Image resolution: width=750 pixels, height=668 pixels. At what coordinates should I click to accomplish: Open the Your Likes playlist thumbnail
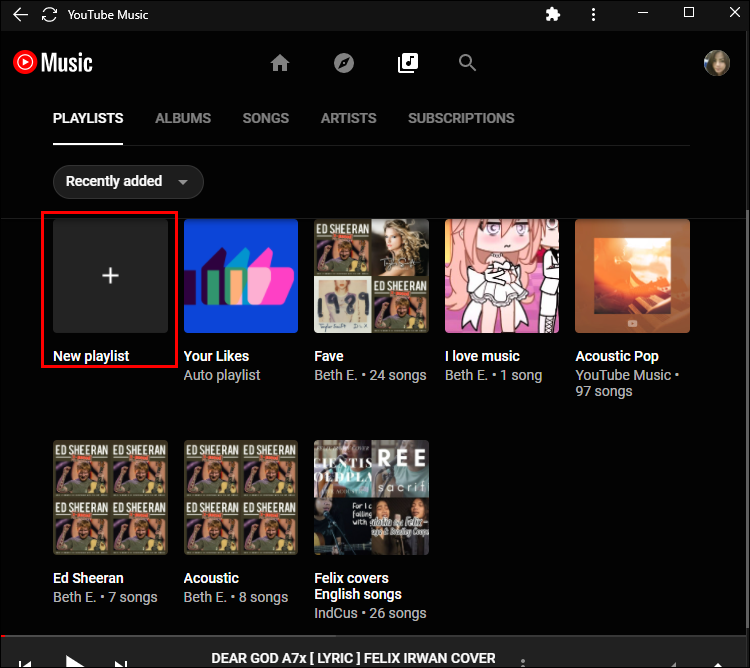coord(241,276)
